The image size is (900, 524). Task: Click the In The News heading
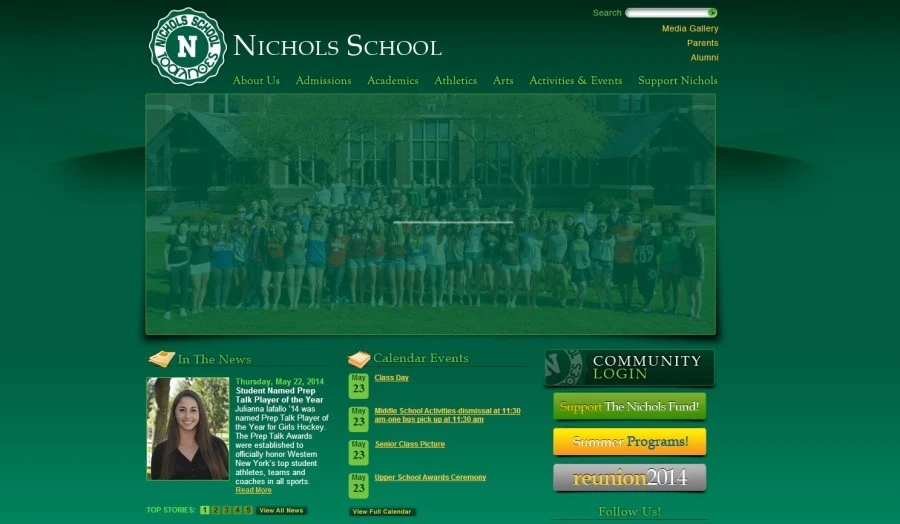point(215,359)
